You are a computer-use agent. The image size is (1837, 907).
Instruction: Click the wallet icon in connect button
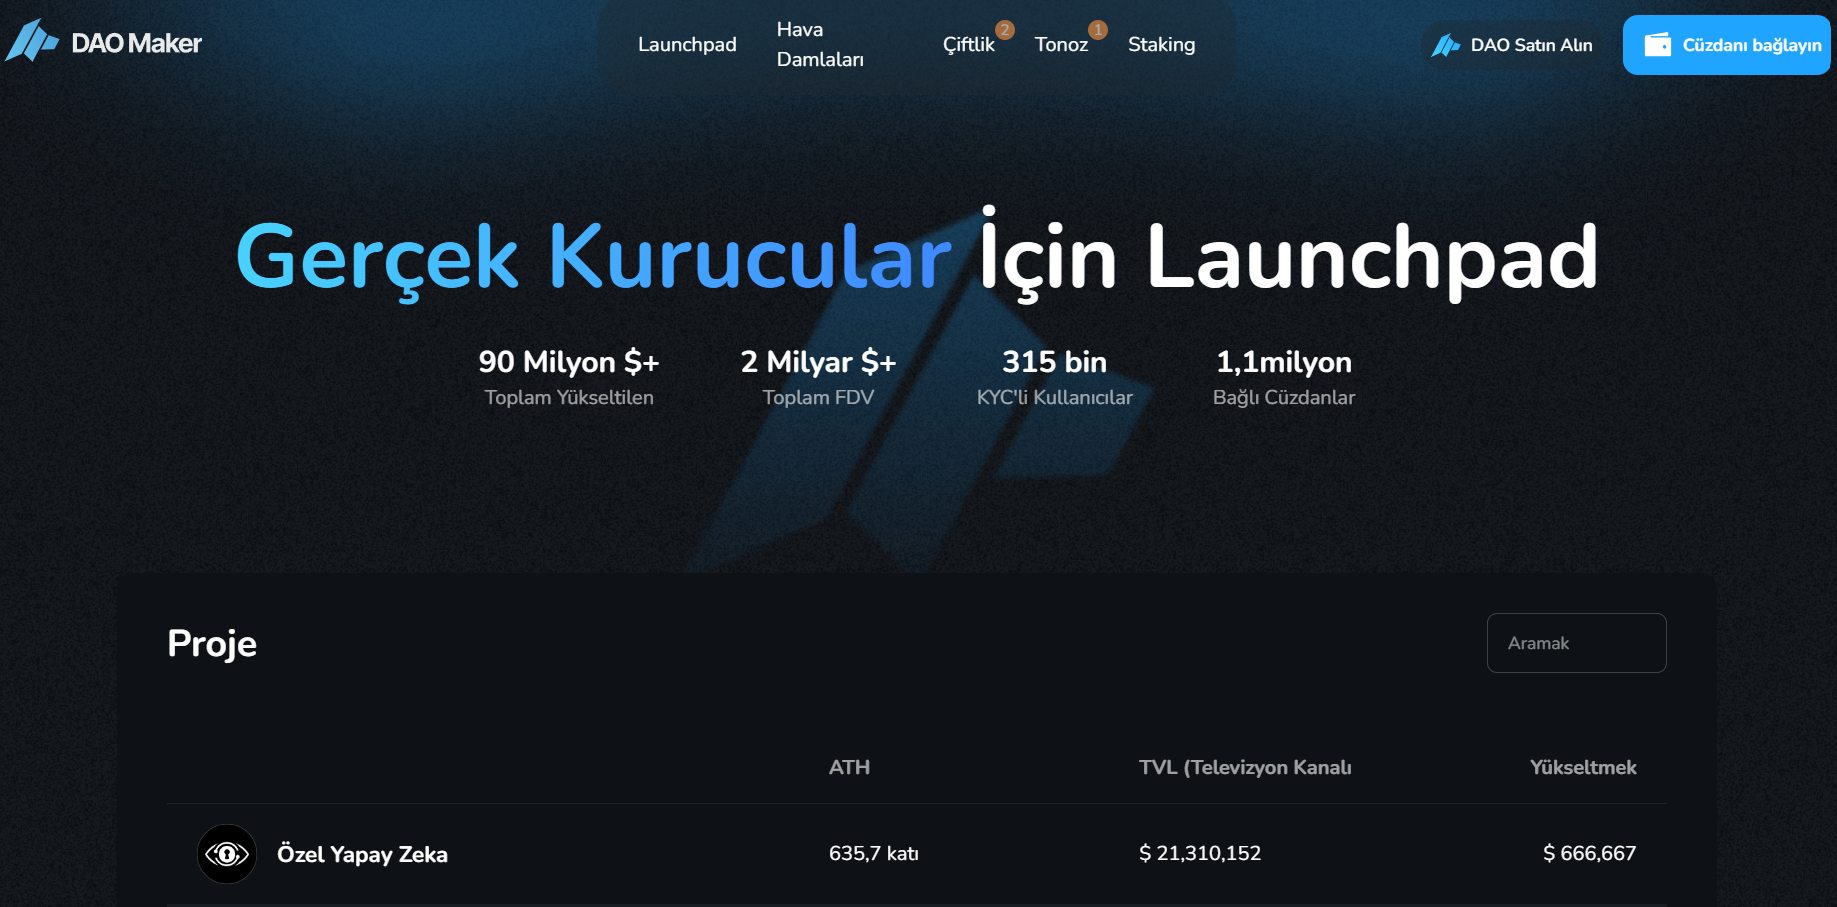1658,45
